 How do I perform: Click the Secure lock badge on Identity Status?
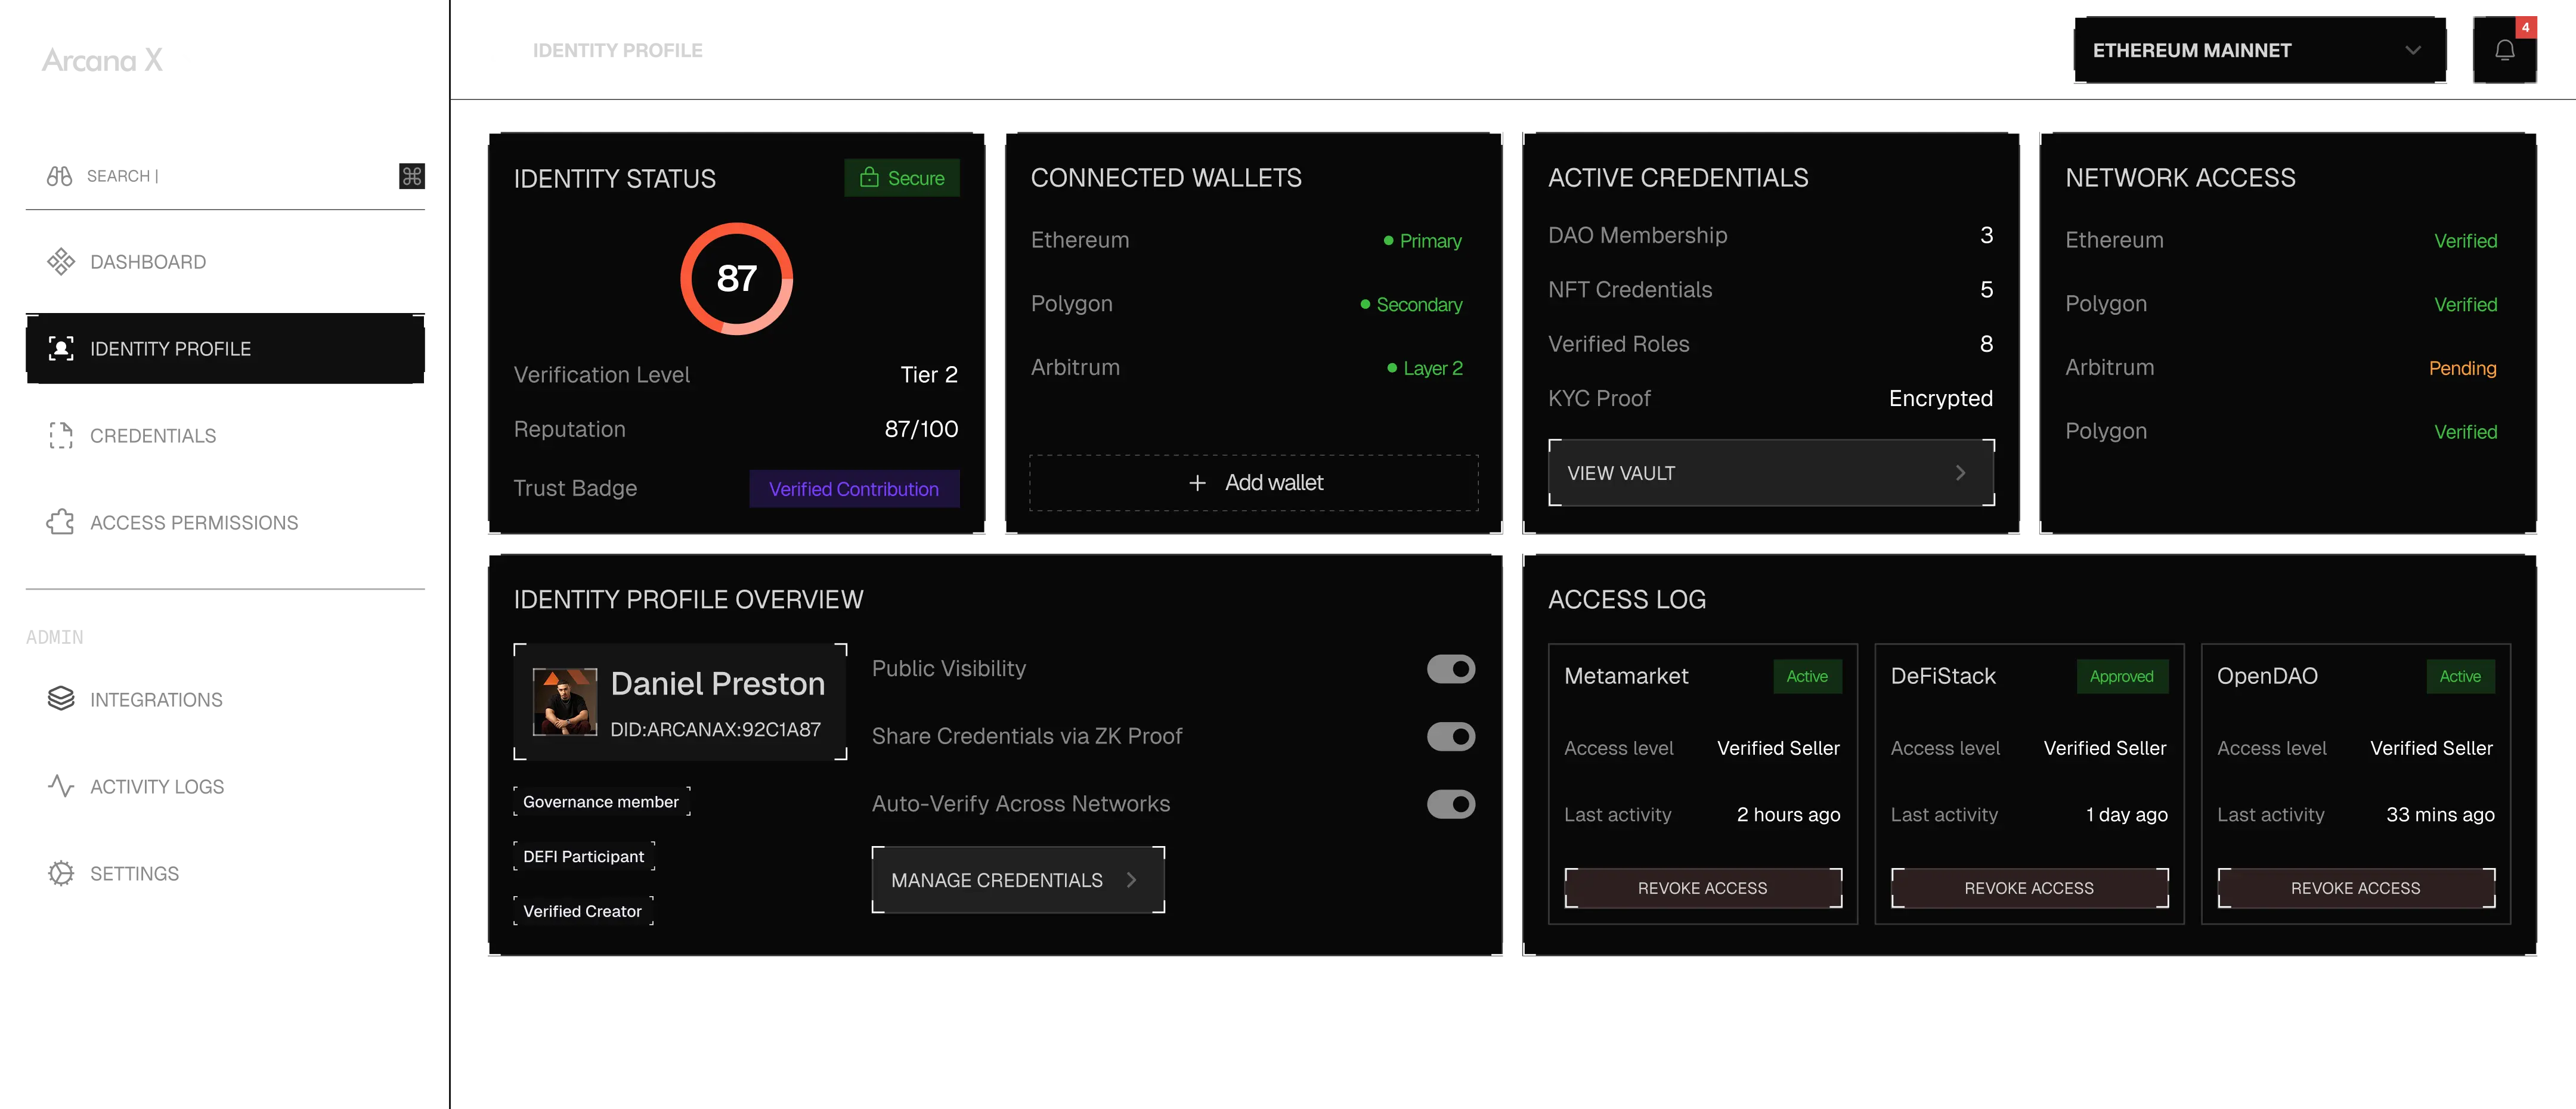901,177
